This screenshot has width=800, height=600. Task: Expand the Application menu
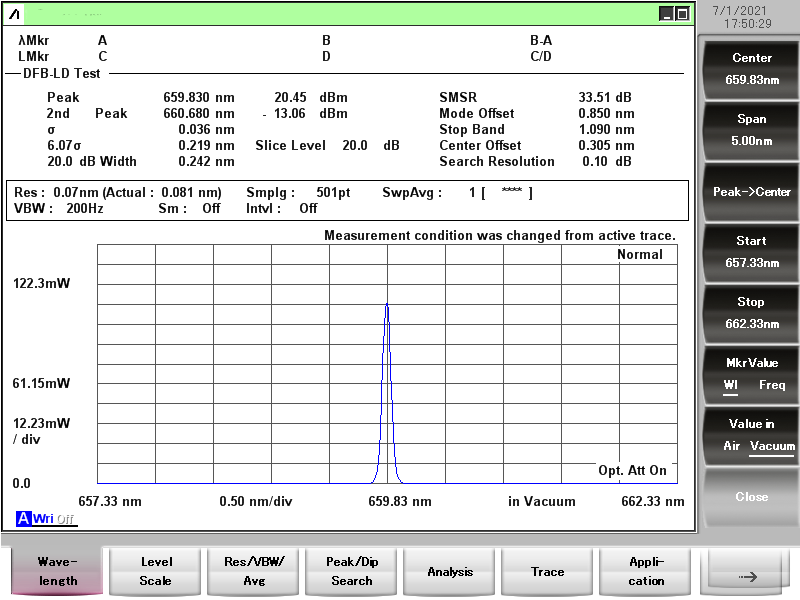646,571
